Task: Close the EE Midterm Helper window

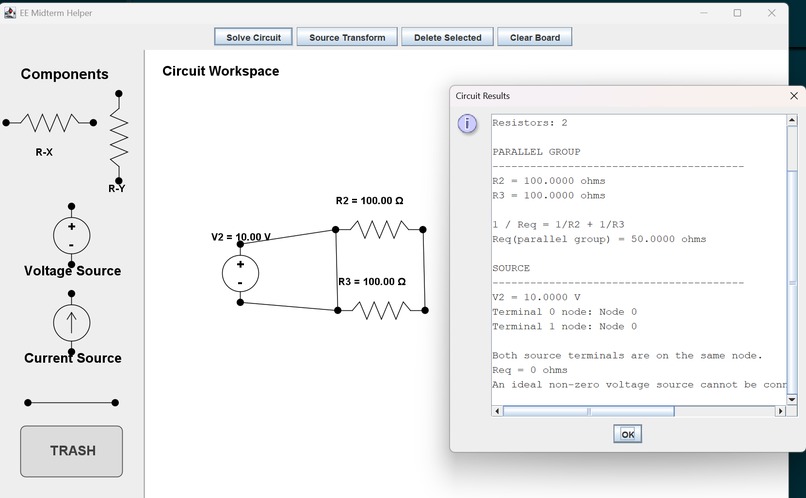Action: [772, 13]
